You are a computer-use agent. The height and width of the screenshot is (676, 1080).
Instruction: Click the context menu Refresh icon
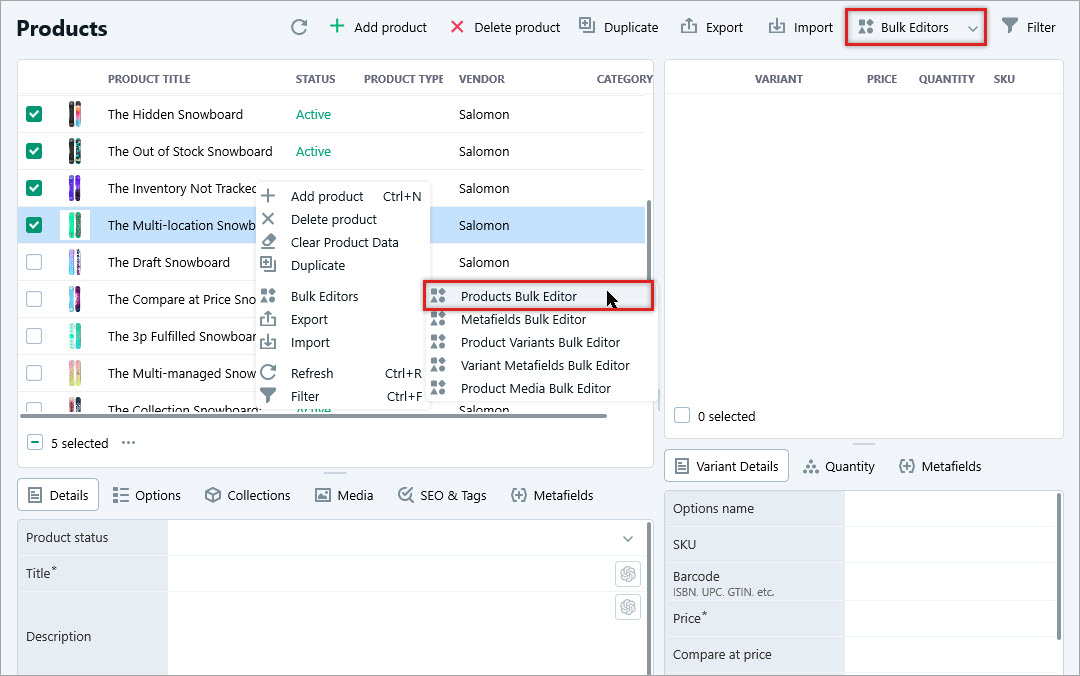coord(269,373)
